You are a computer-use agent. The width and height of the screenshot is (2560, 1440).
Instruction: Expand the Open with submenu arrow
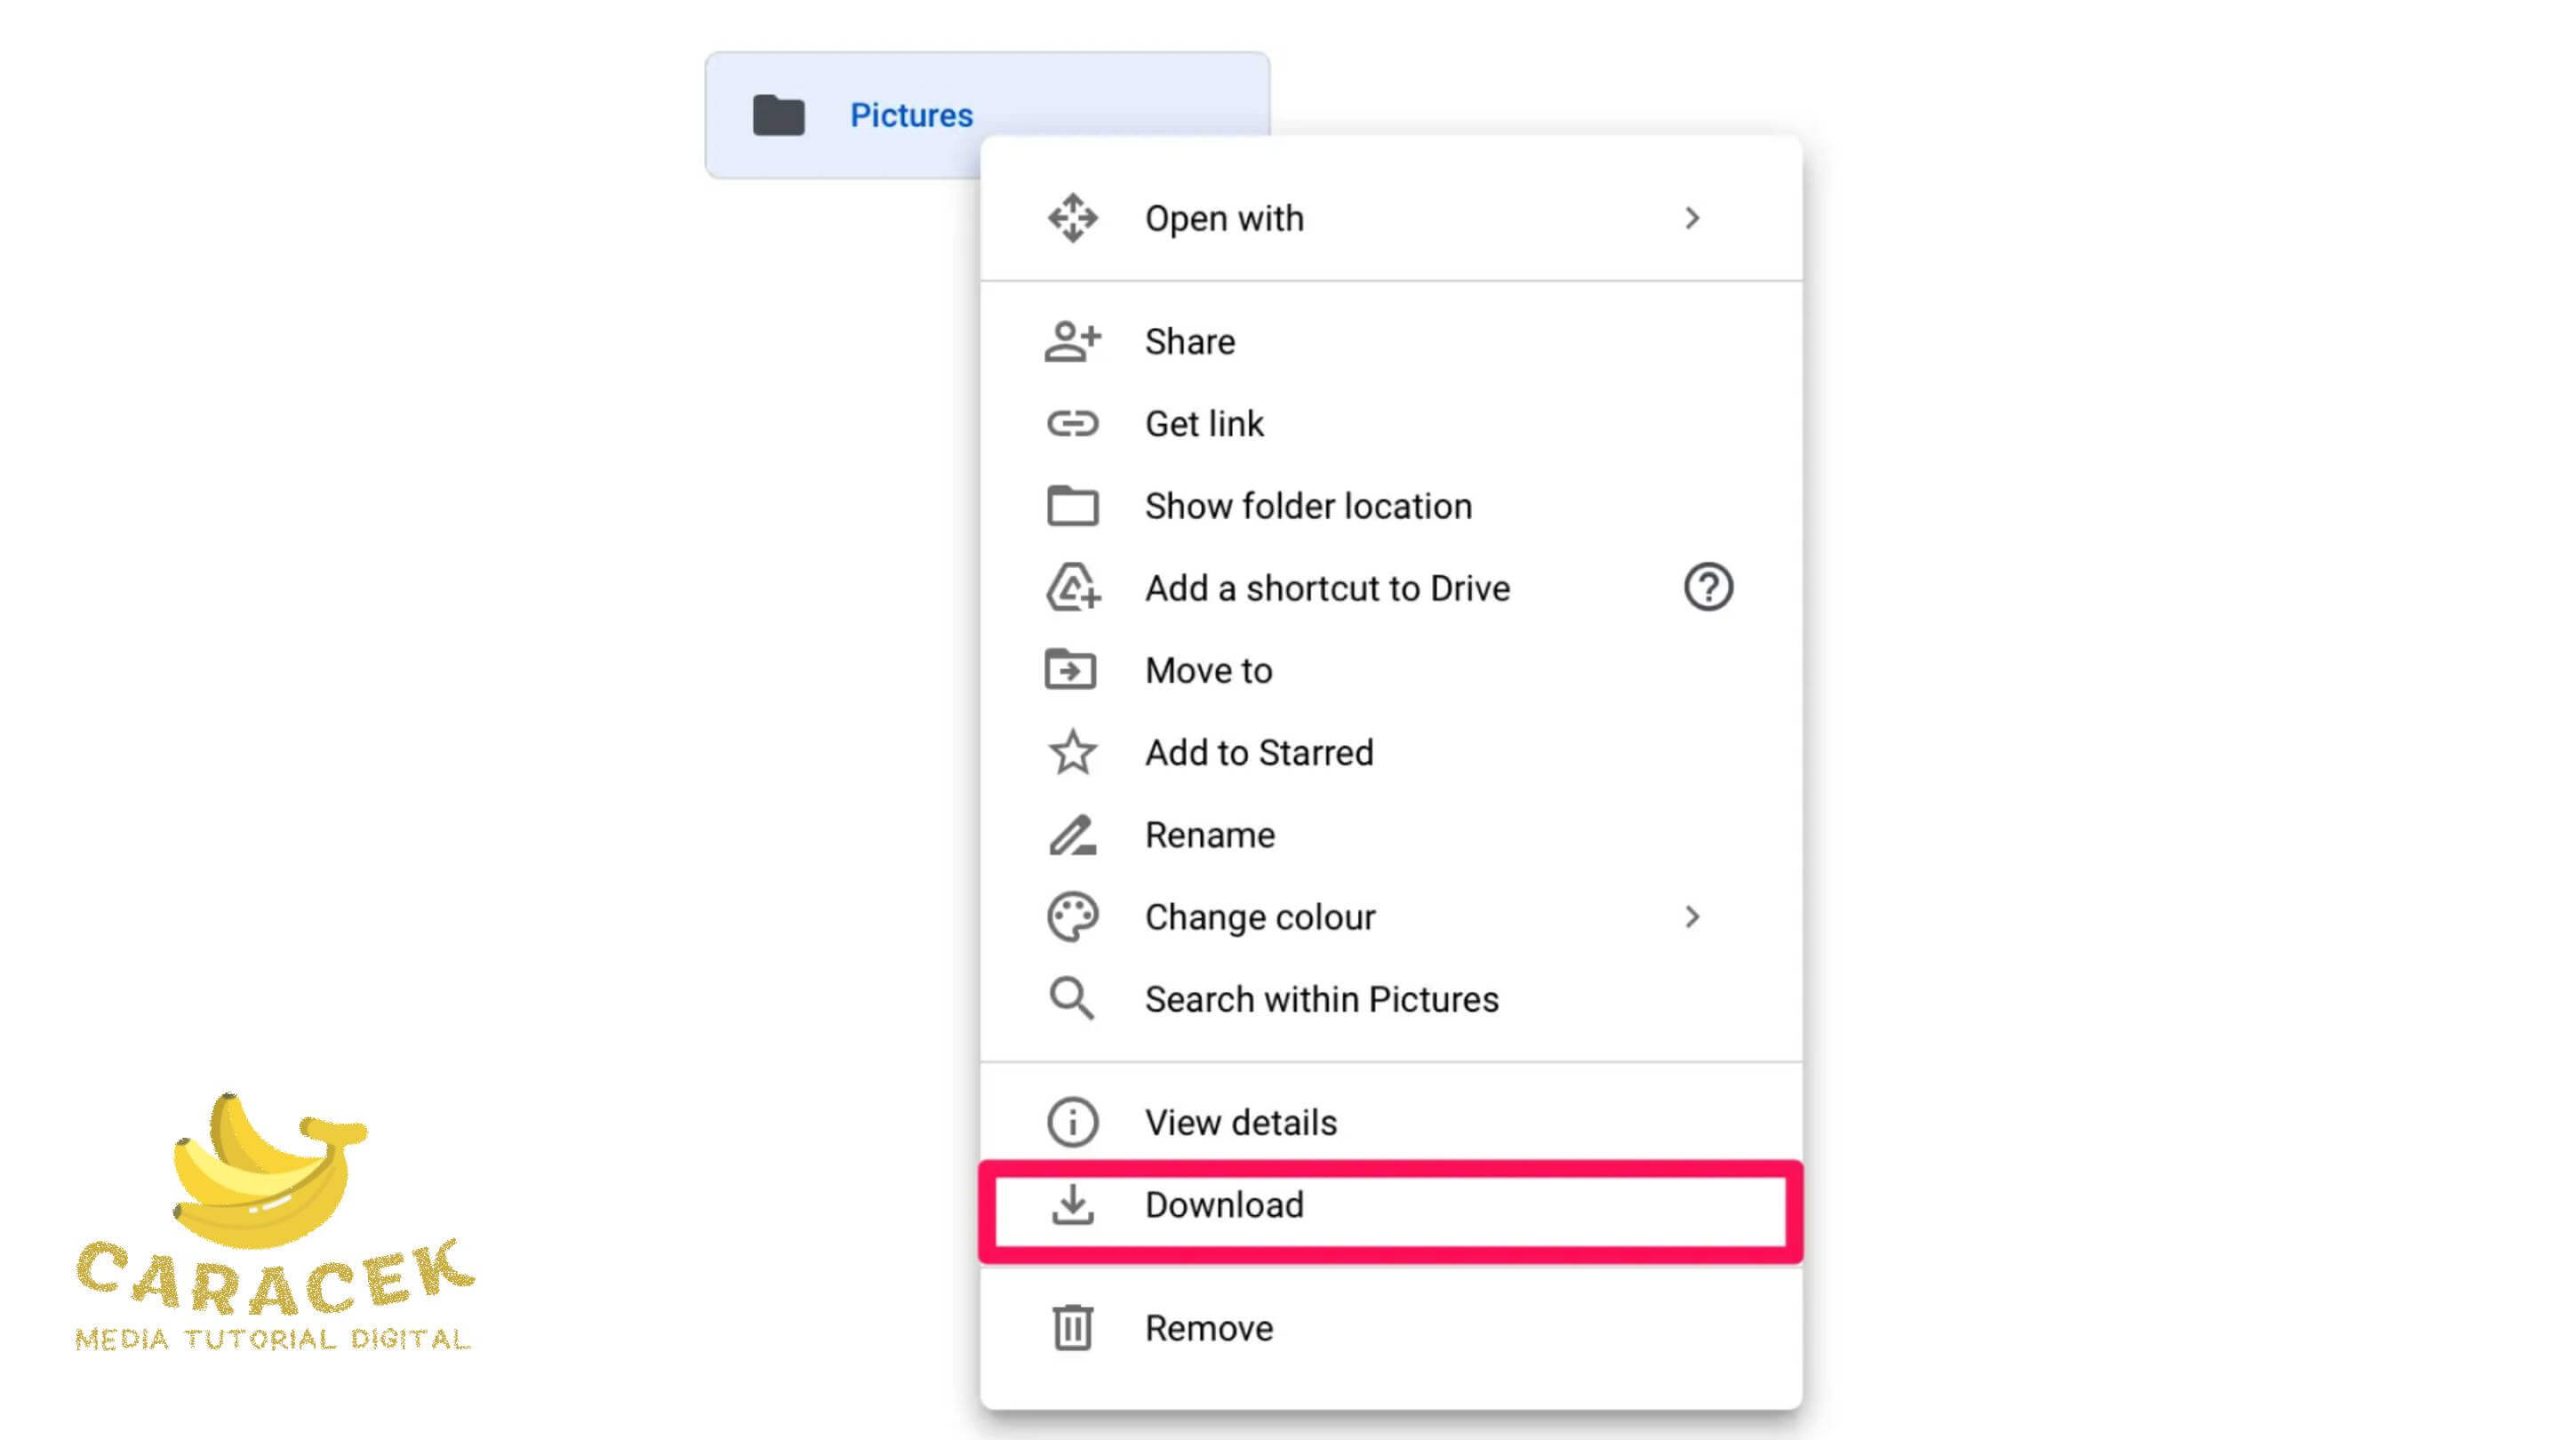click(1690, 218)
